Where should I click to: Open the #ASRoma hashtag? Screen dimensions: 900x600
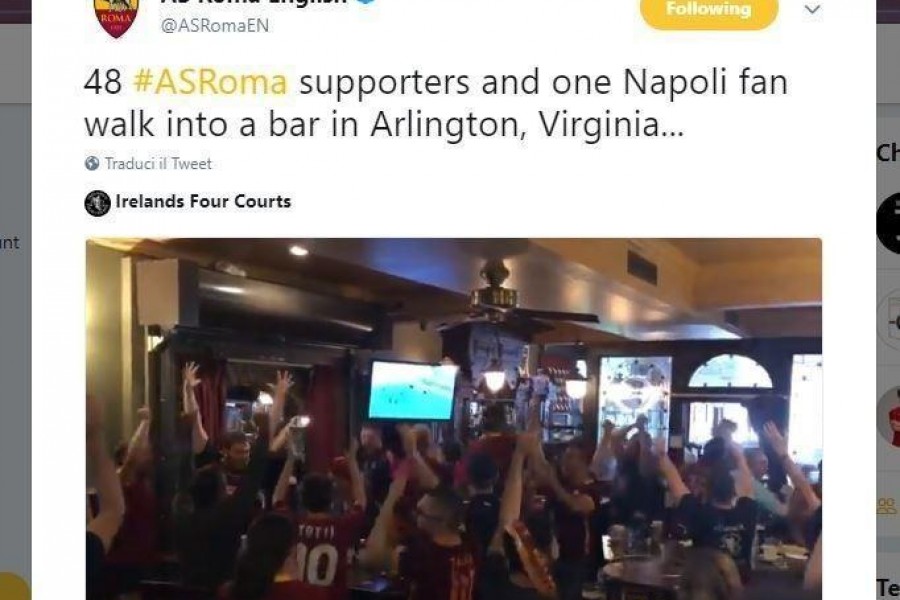tap(210, 82)
